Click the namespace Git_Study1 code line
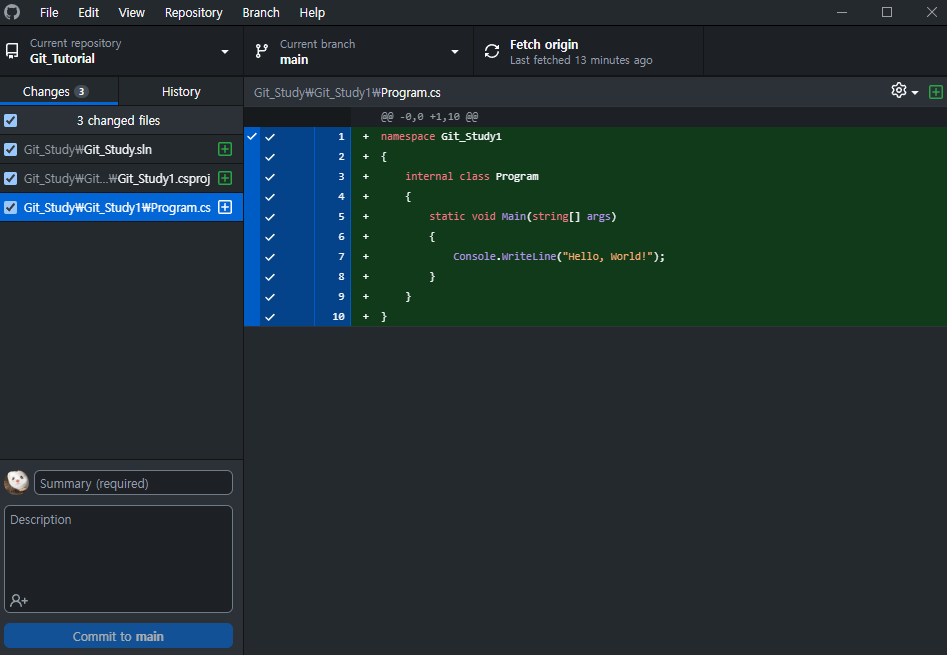 441,136
